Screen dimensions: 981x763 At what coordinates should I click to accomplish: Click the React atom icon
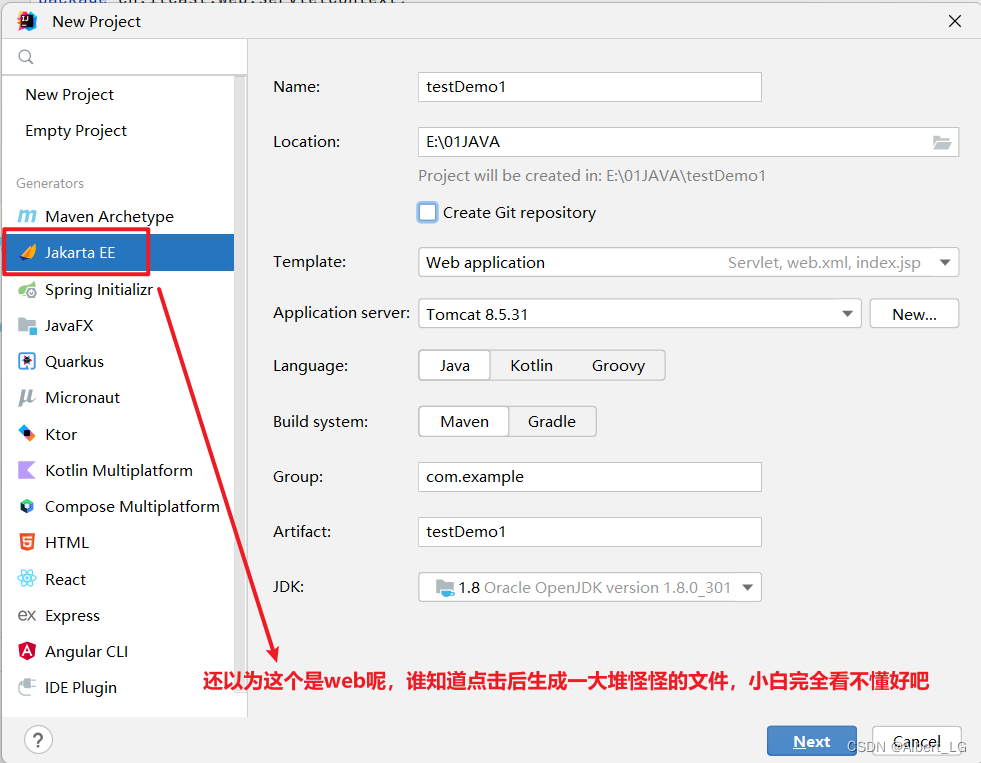27,579
